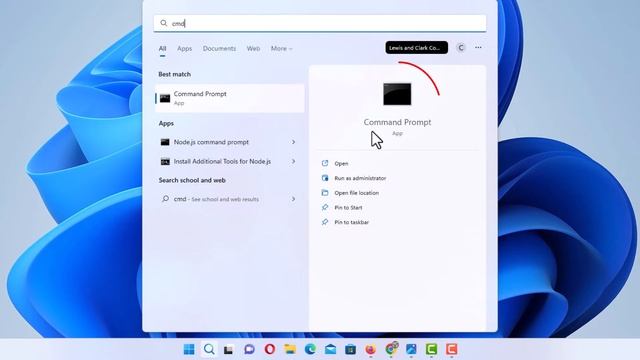
Task: Open File Explorer from the taskbar
Action: 290,349
